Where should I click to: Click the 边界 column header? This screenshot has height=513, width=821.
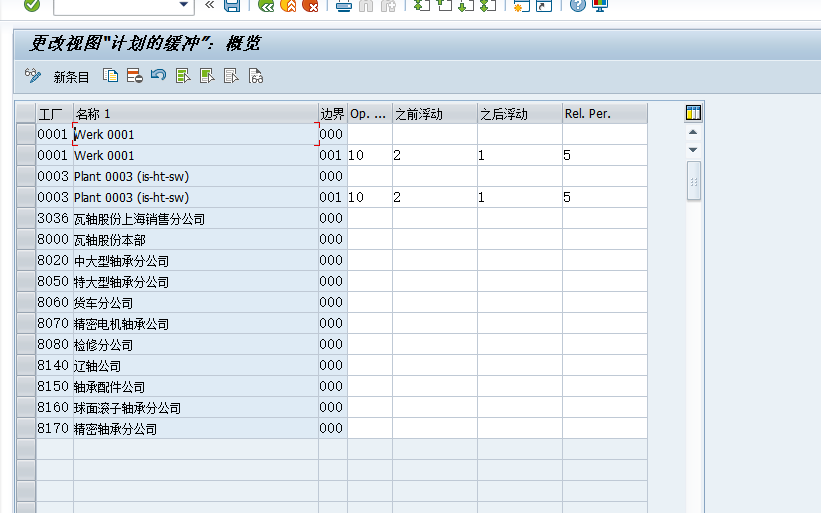tap(332, 114)
